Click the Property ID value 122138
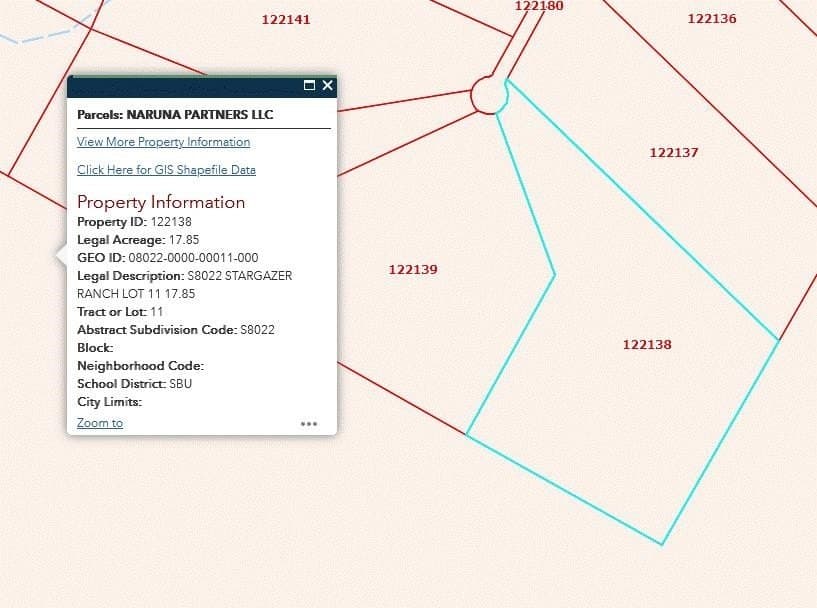 170,221
